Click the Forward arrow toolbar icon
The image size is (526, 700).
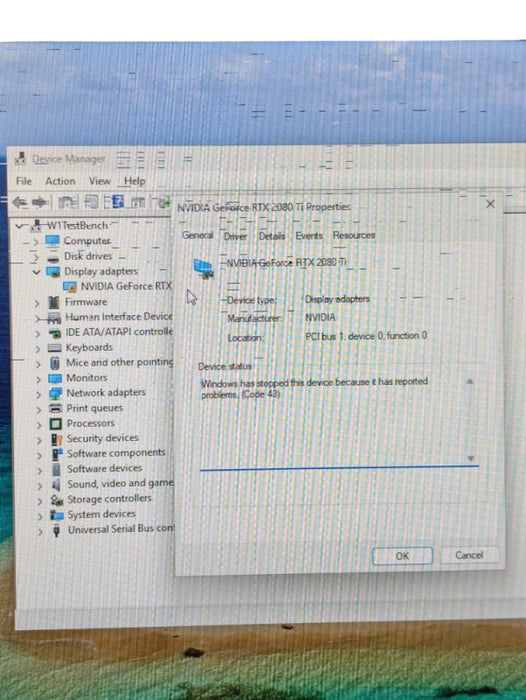tap(41, 203)
